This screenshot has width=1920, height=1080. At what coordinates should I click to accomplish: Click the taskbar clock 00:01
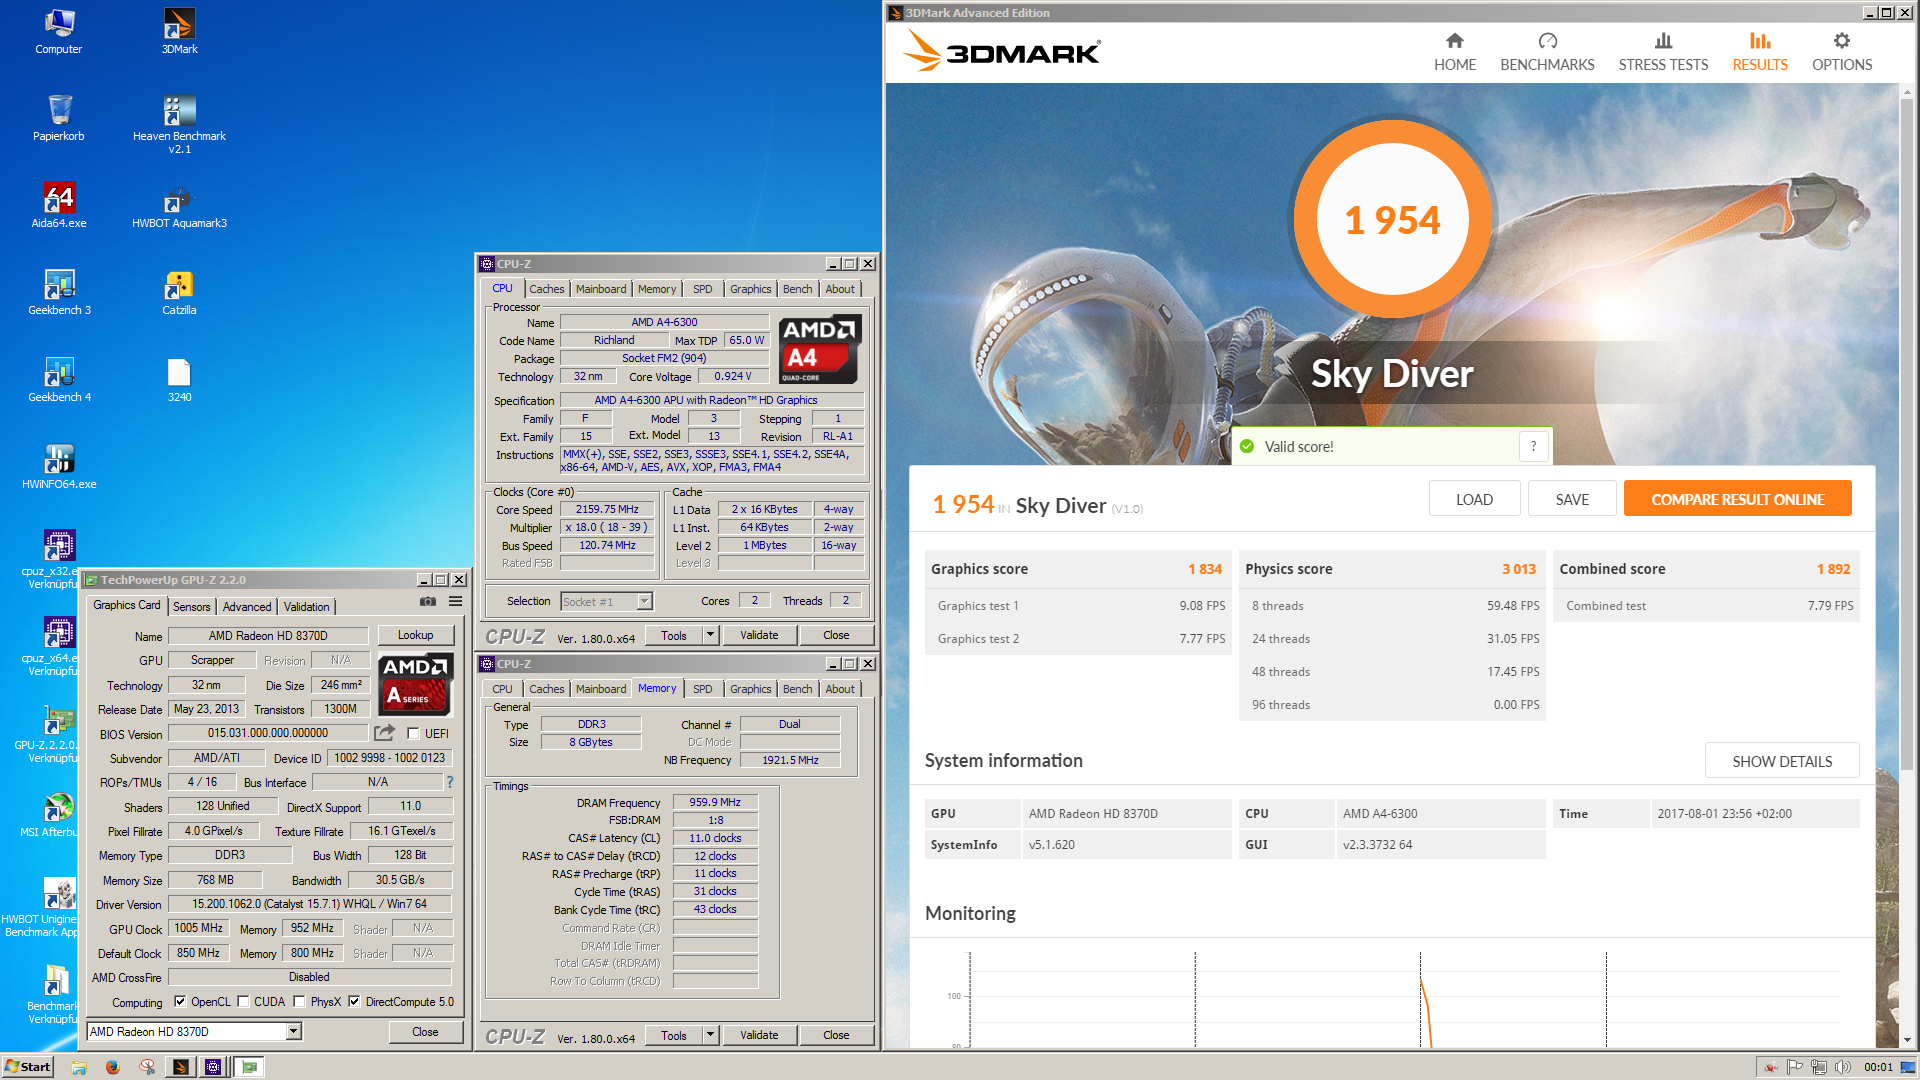tap(1878, 1067)
